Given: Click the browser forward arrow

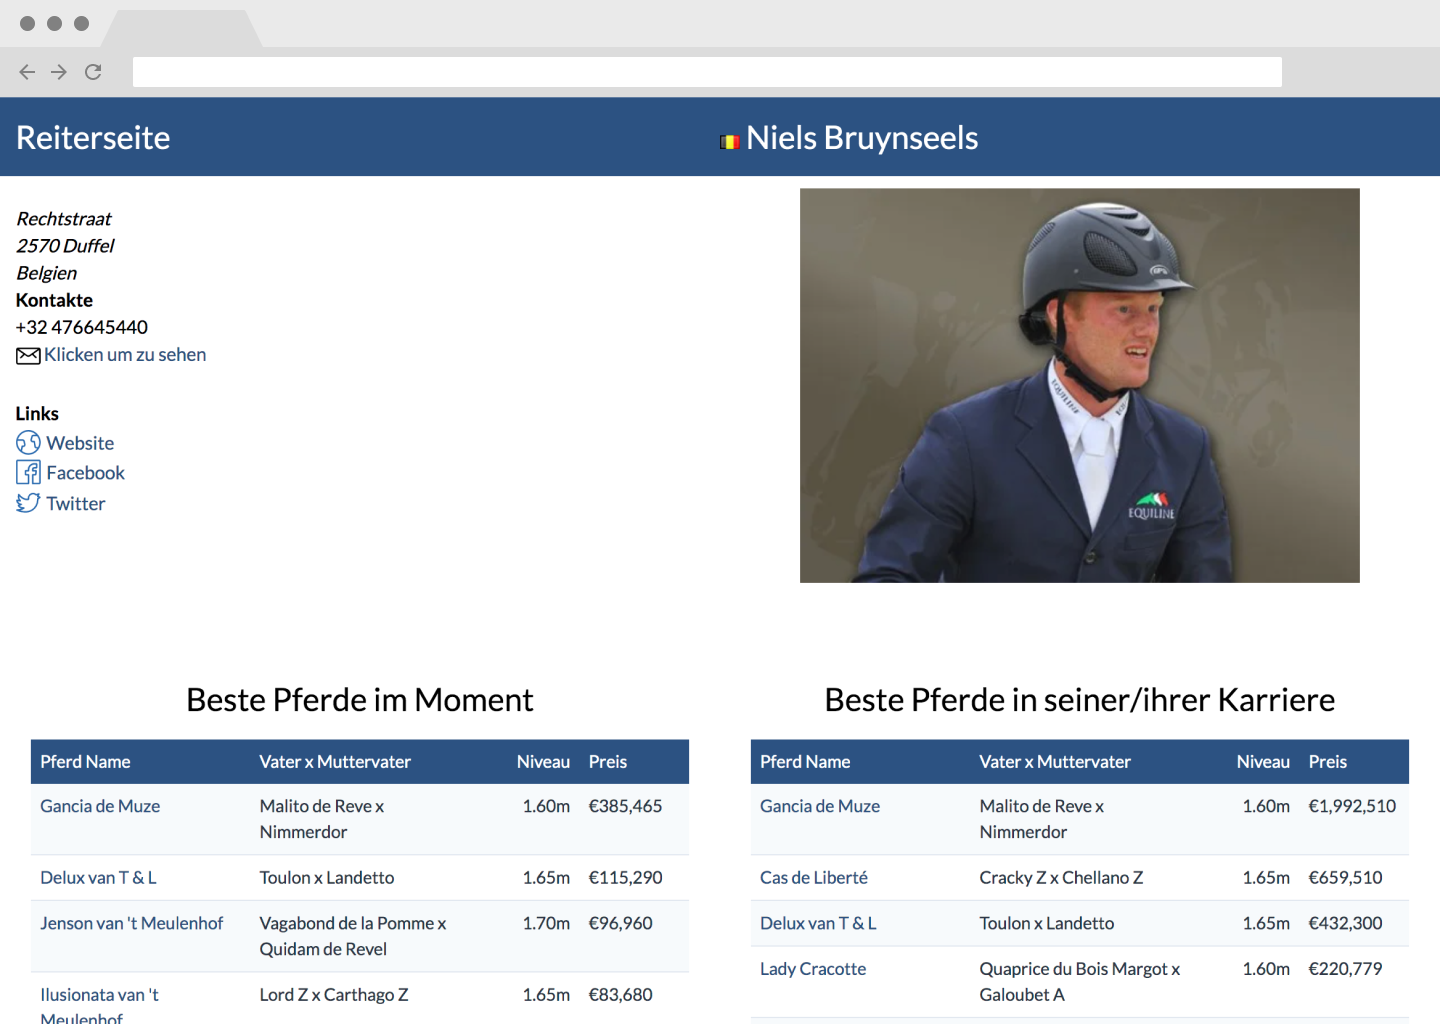Looking at the screenshot, I should (x=59, y=72).
